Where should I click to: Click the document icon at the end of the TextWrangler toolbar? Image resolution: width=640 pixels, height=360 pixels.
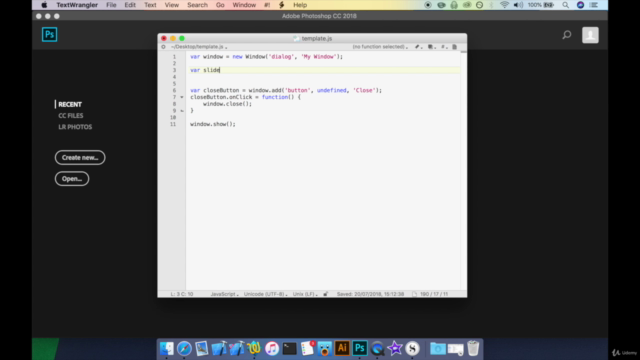click(x=454, y=47)
